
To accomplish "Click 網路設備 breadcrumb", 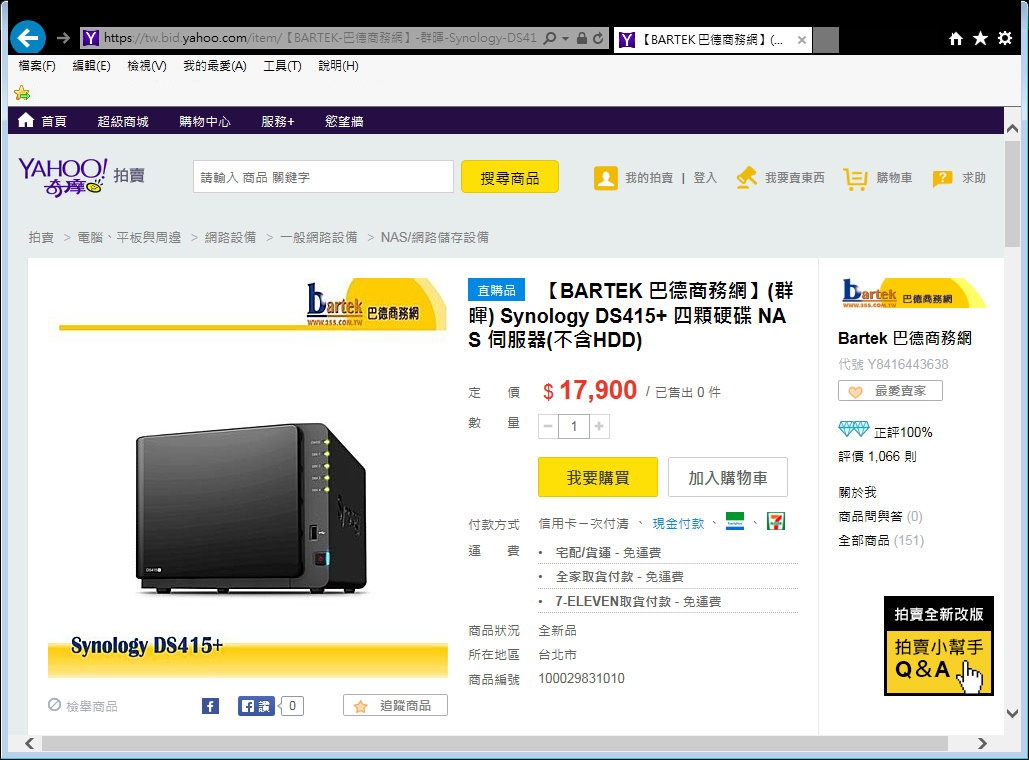I will 230,238.
